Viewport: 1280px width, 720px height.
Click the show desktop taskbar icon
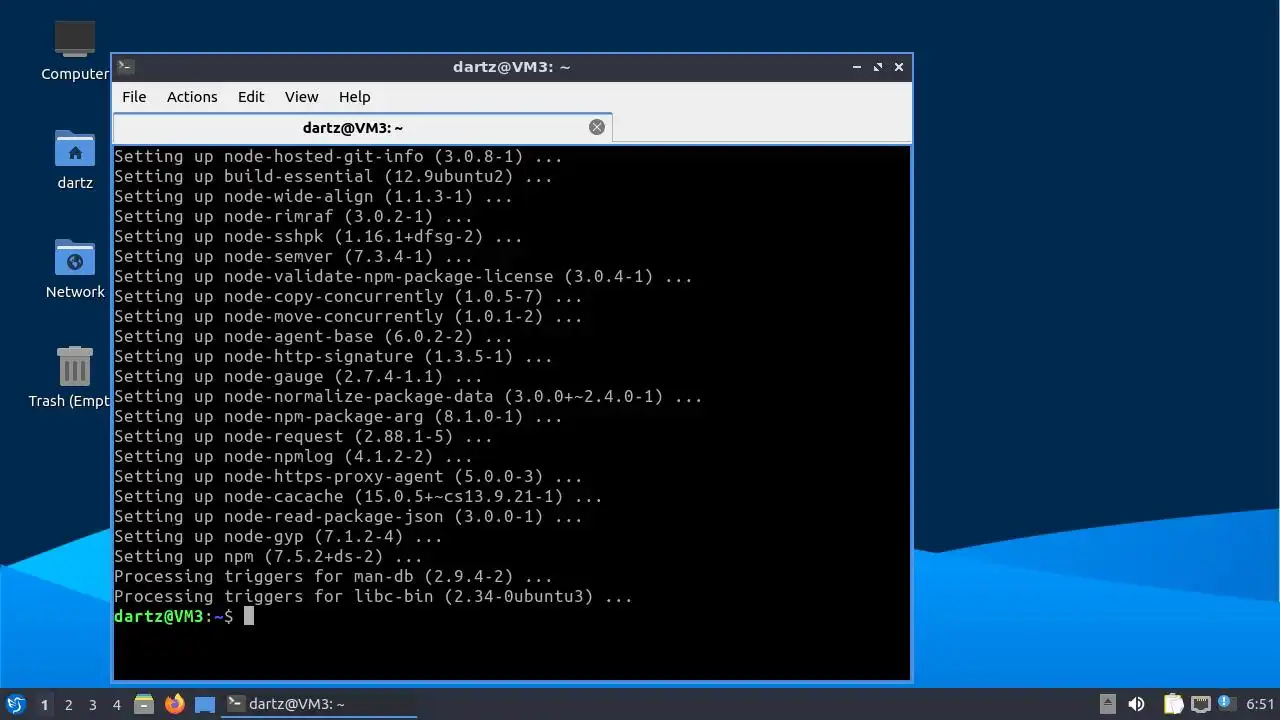click(x=205, y=704)
